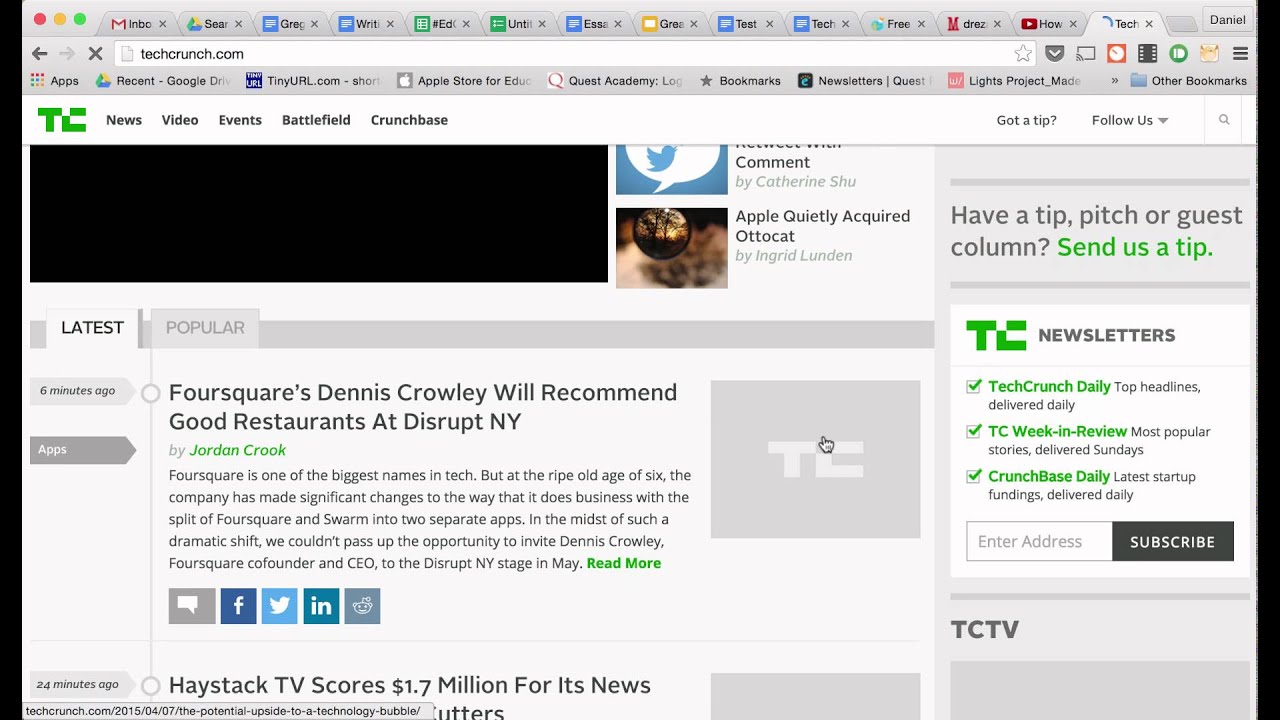Share Foursquare article on Reddit

click(362, 606)
